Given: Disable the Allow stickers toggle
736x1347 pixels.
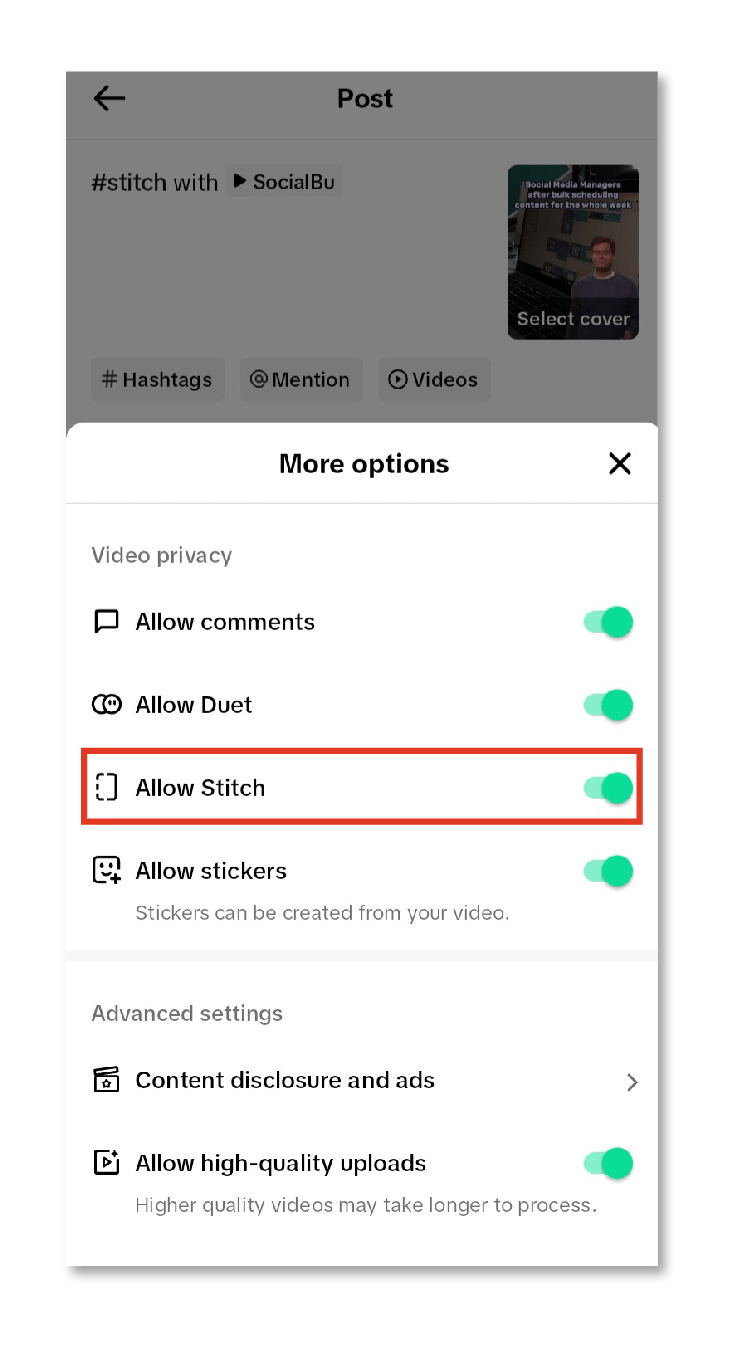Looking at the screenshot, I should click(x=609, y=871).
